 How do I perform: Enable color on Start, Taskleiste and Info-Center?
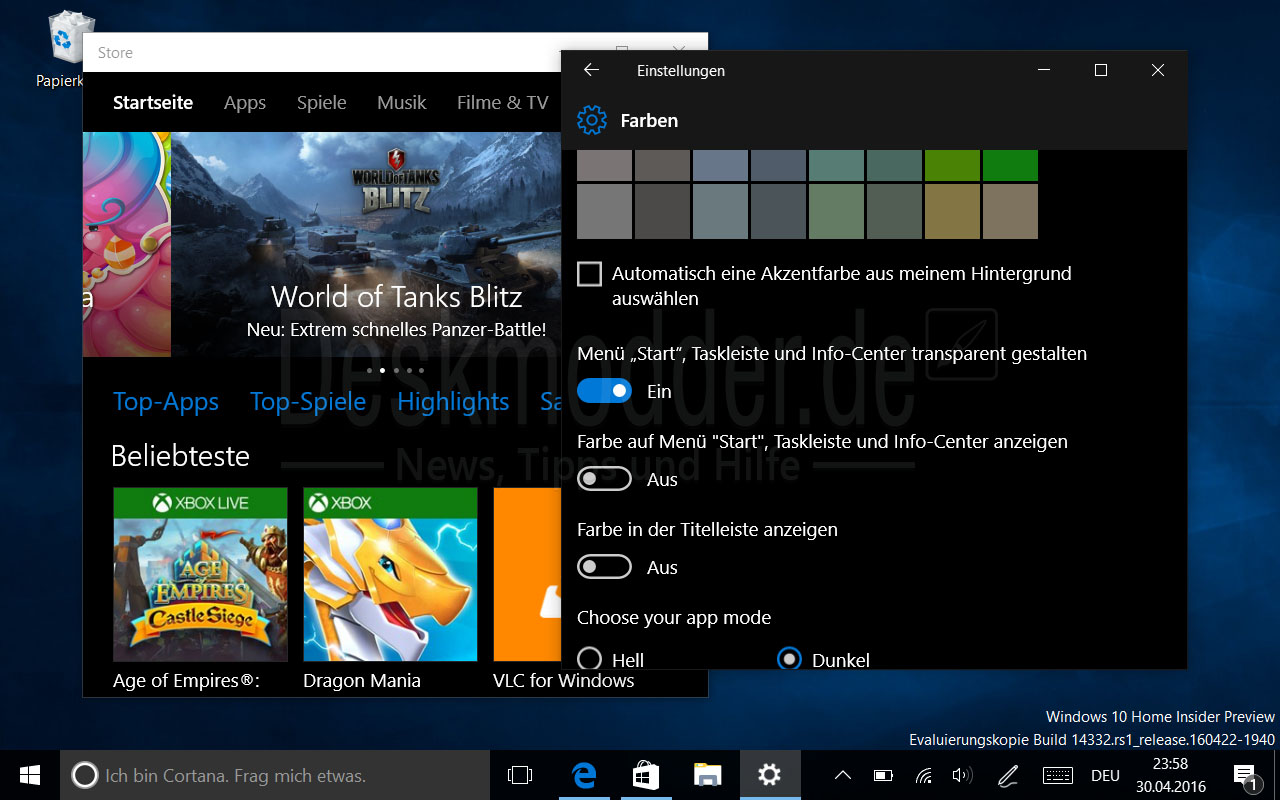(x=604, y=479)
